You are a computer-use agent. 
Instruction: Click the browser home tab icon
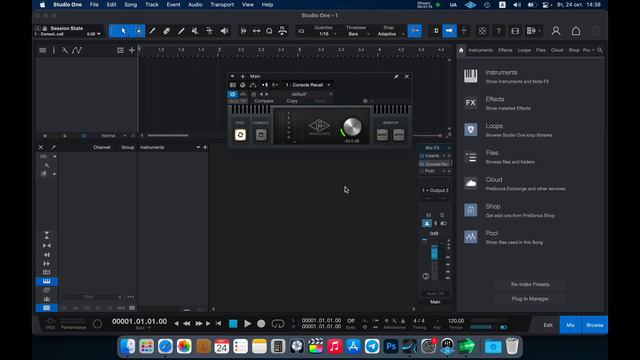click(461, 50)
